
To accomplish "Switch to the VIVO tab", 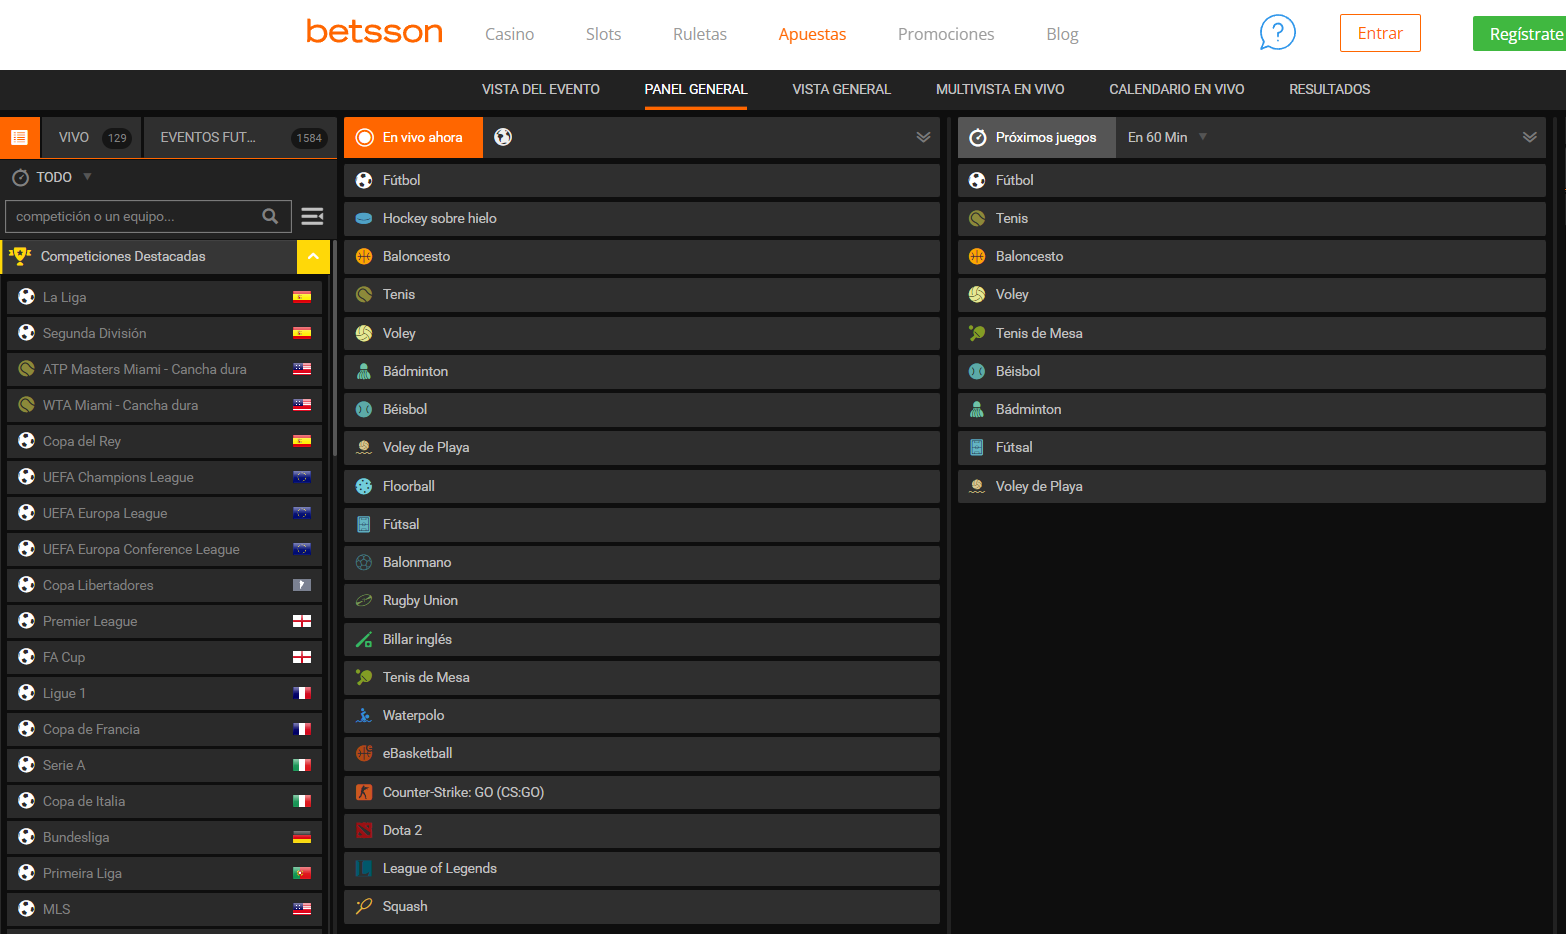I will tap(92, 138).
